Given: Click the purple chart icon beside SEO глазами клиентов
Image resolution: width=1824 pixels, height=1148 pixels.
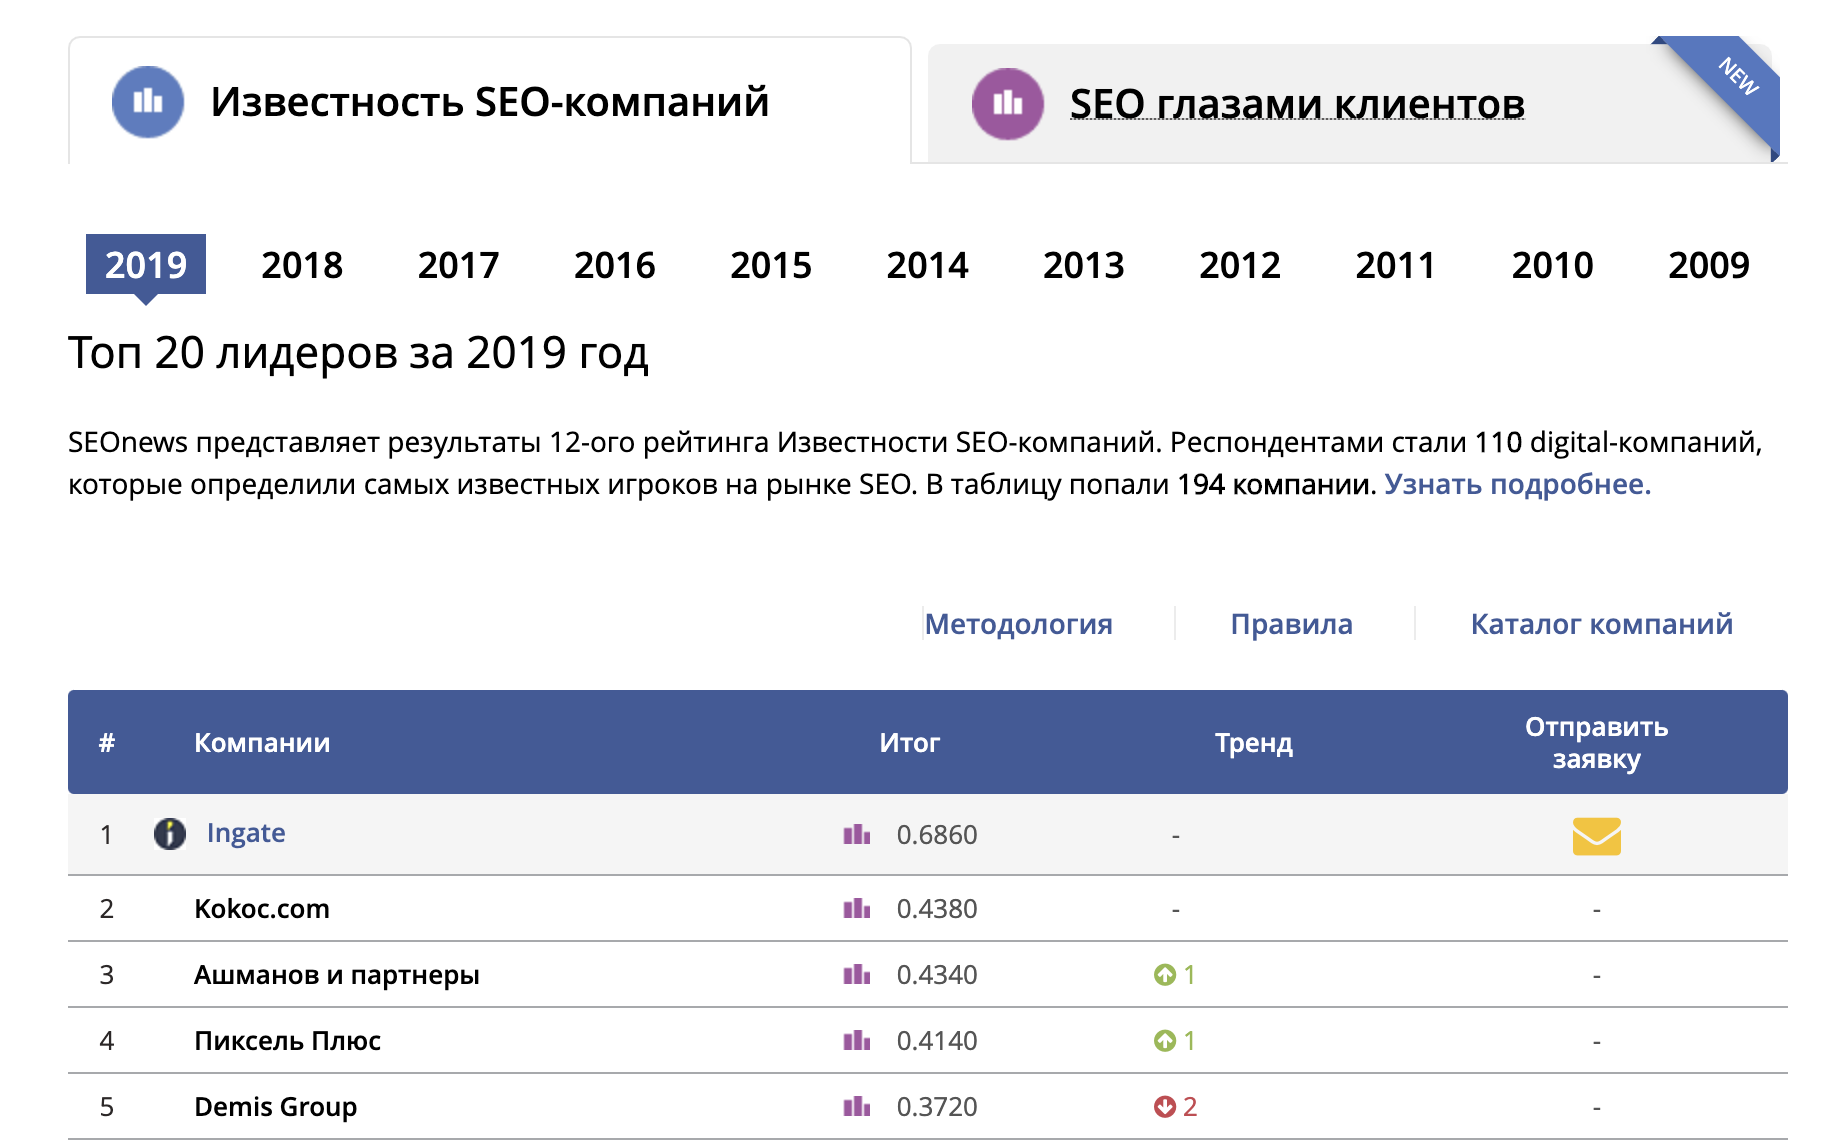Looking at the screenshot, I should pos(1008,103).
